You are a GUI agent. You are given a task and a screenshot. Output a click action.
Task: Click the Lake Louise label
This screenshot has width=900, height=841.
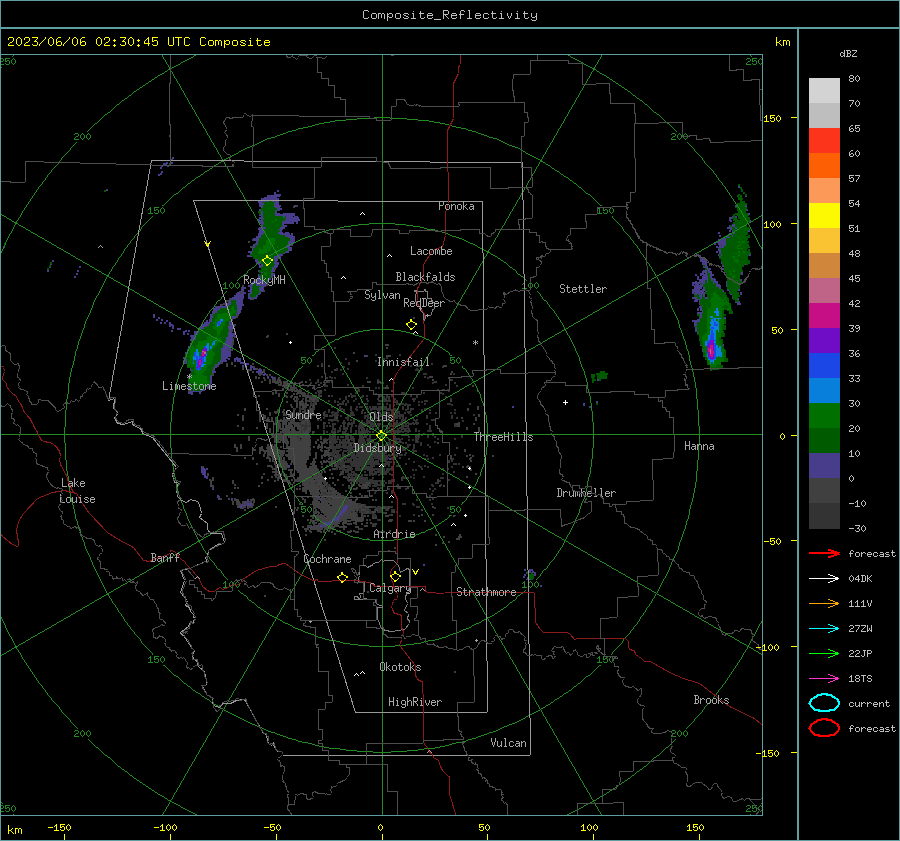[77, 491]
